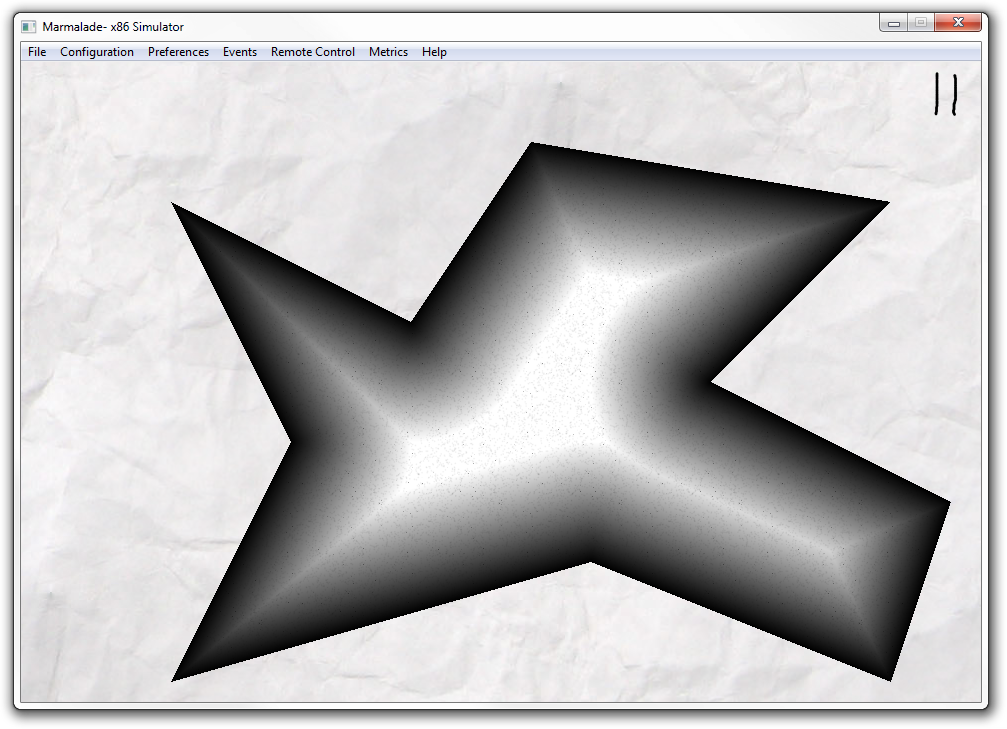Minimize the Marmalade simulator window
Image resolution: width=1007 pixels, height=729 pixels.
(893, 22)
